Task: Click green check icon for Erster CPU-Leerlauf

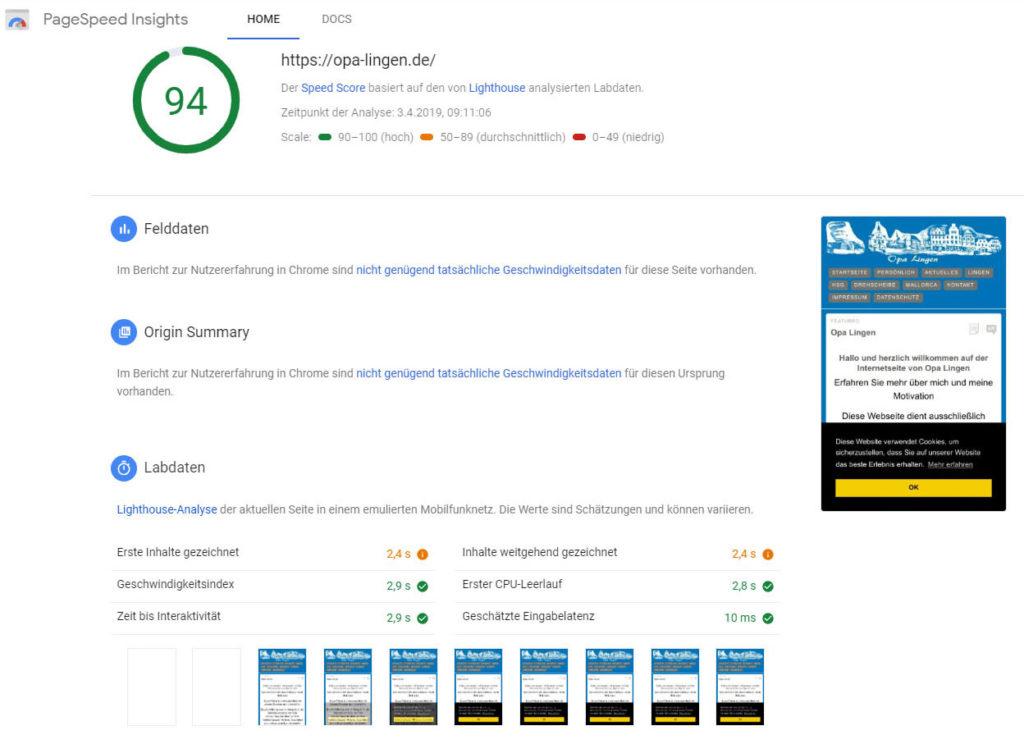Action: point(768,586)
